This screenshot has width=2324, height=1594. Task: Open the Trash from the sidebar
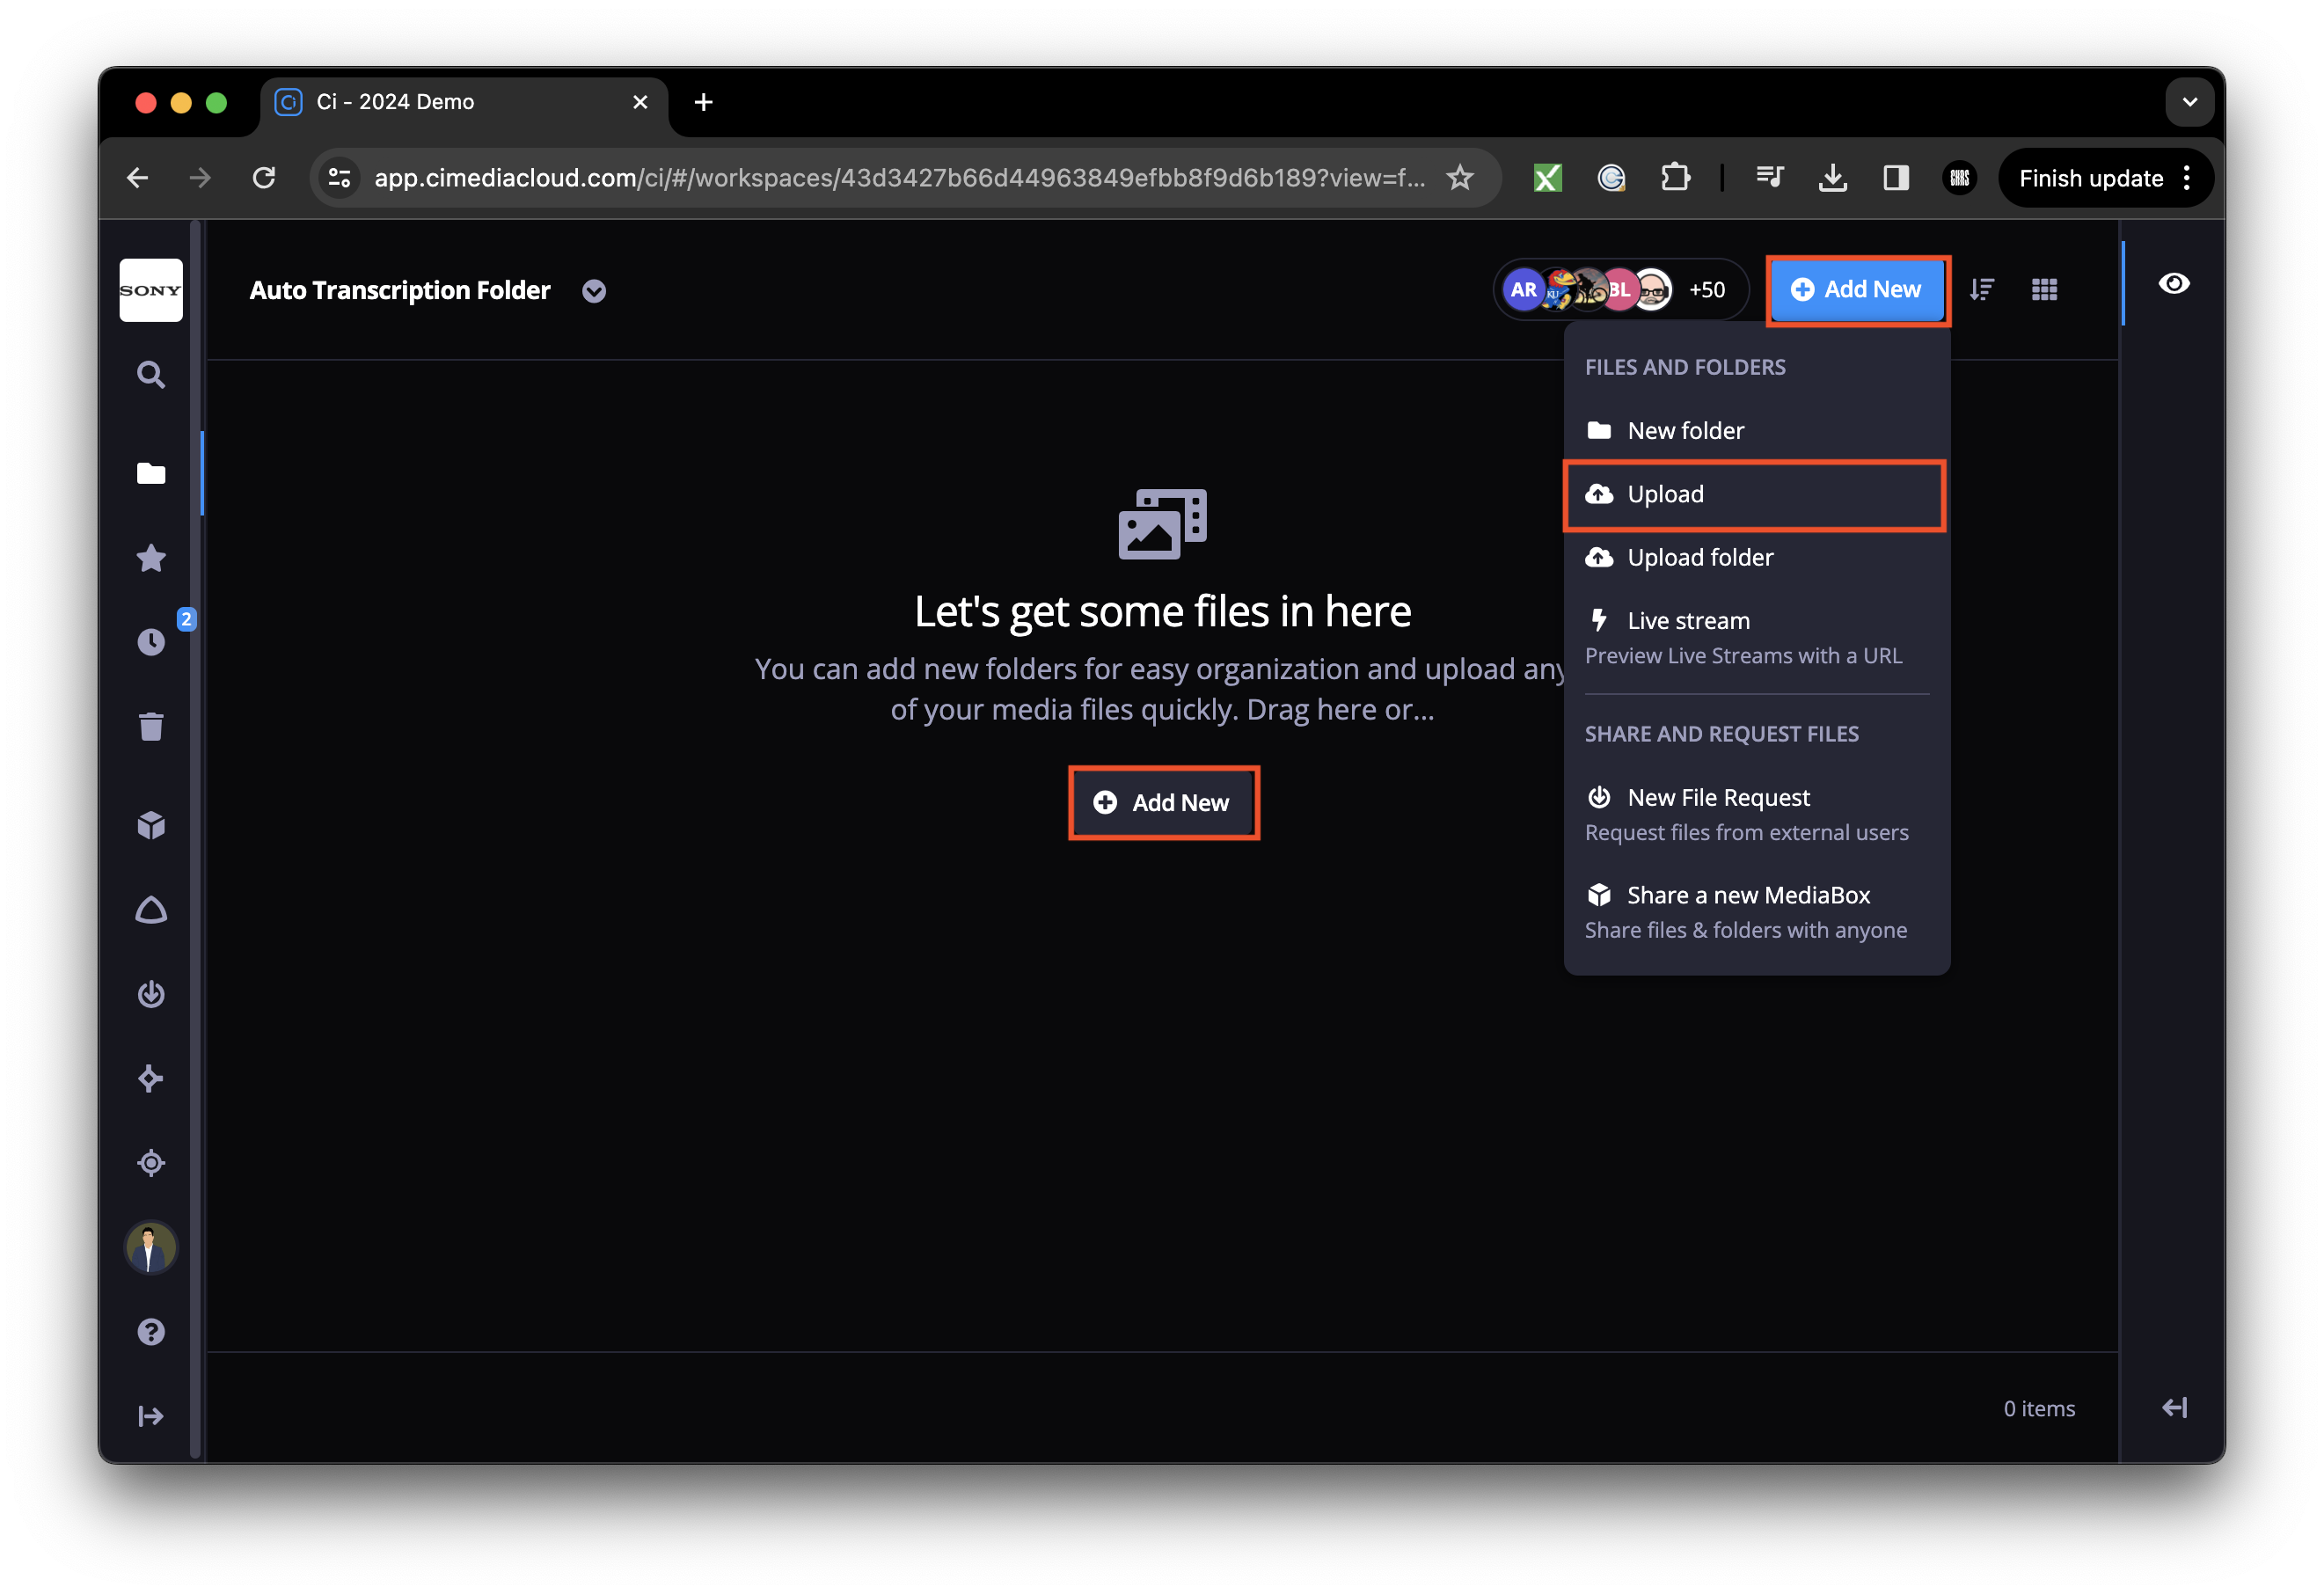[151, 727]
